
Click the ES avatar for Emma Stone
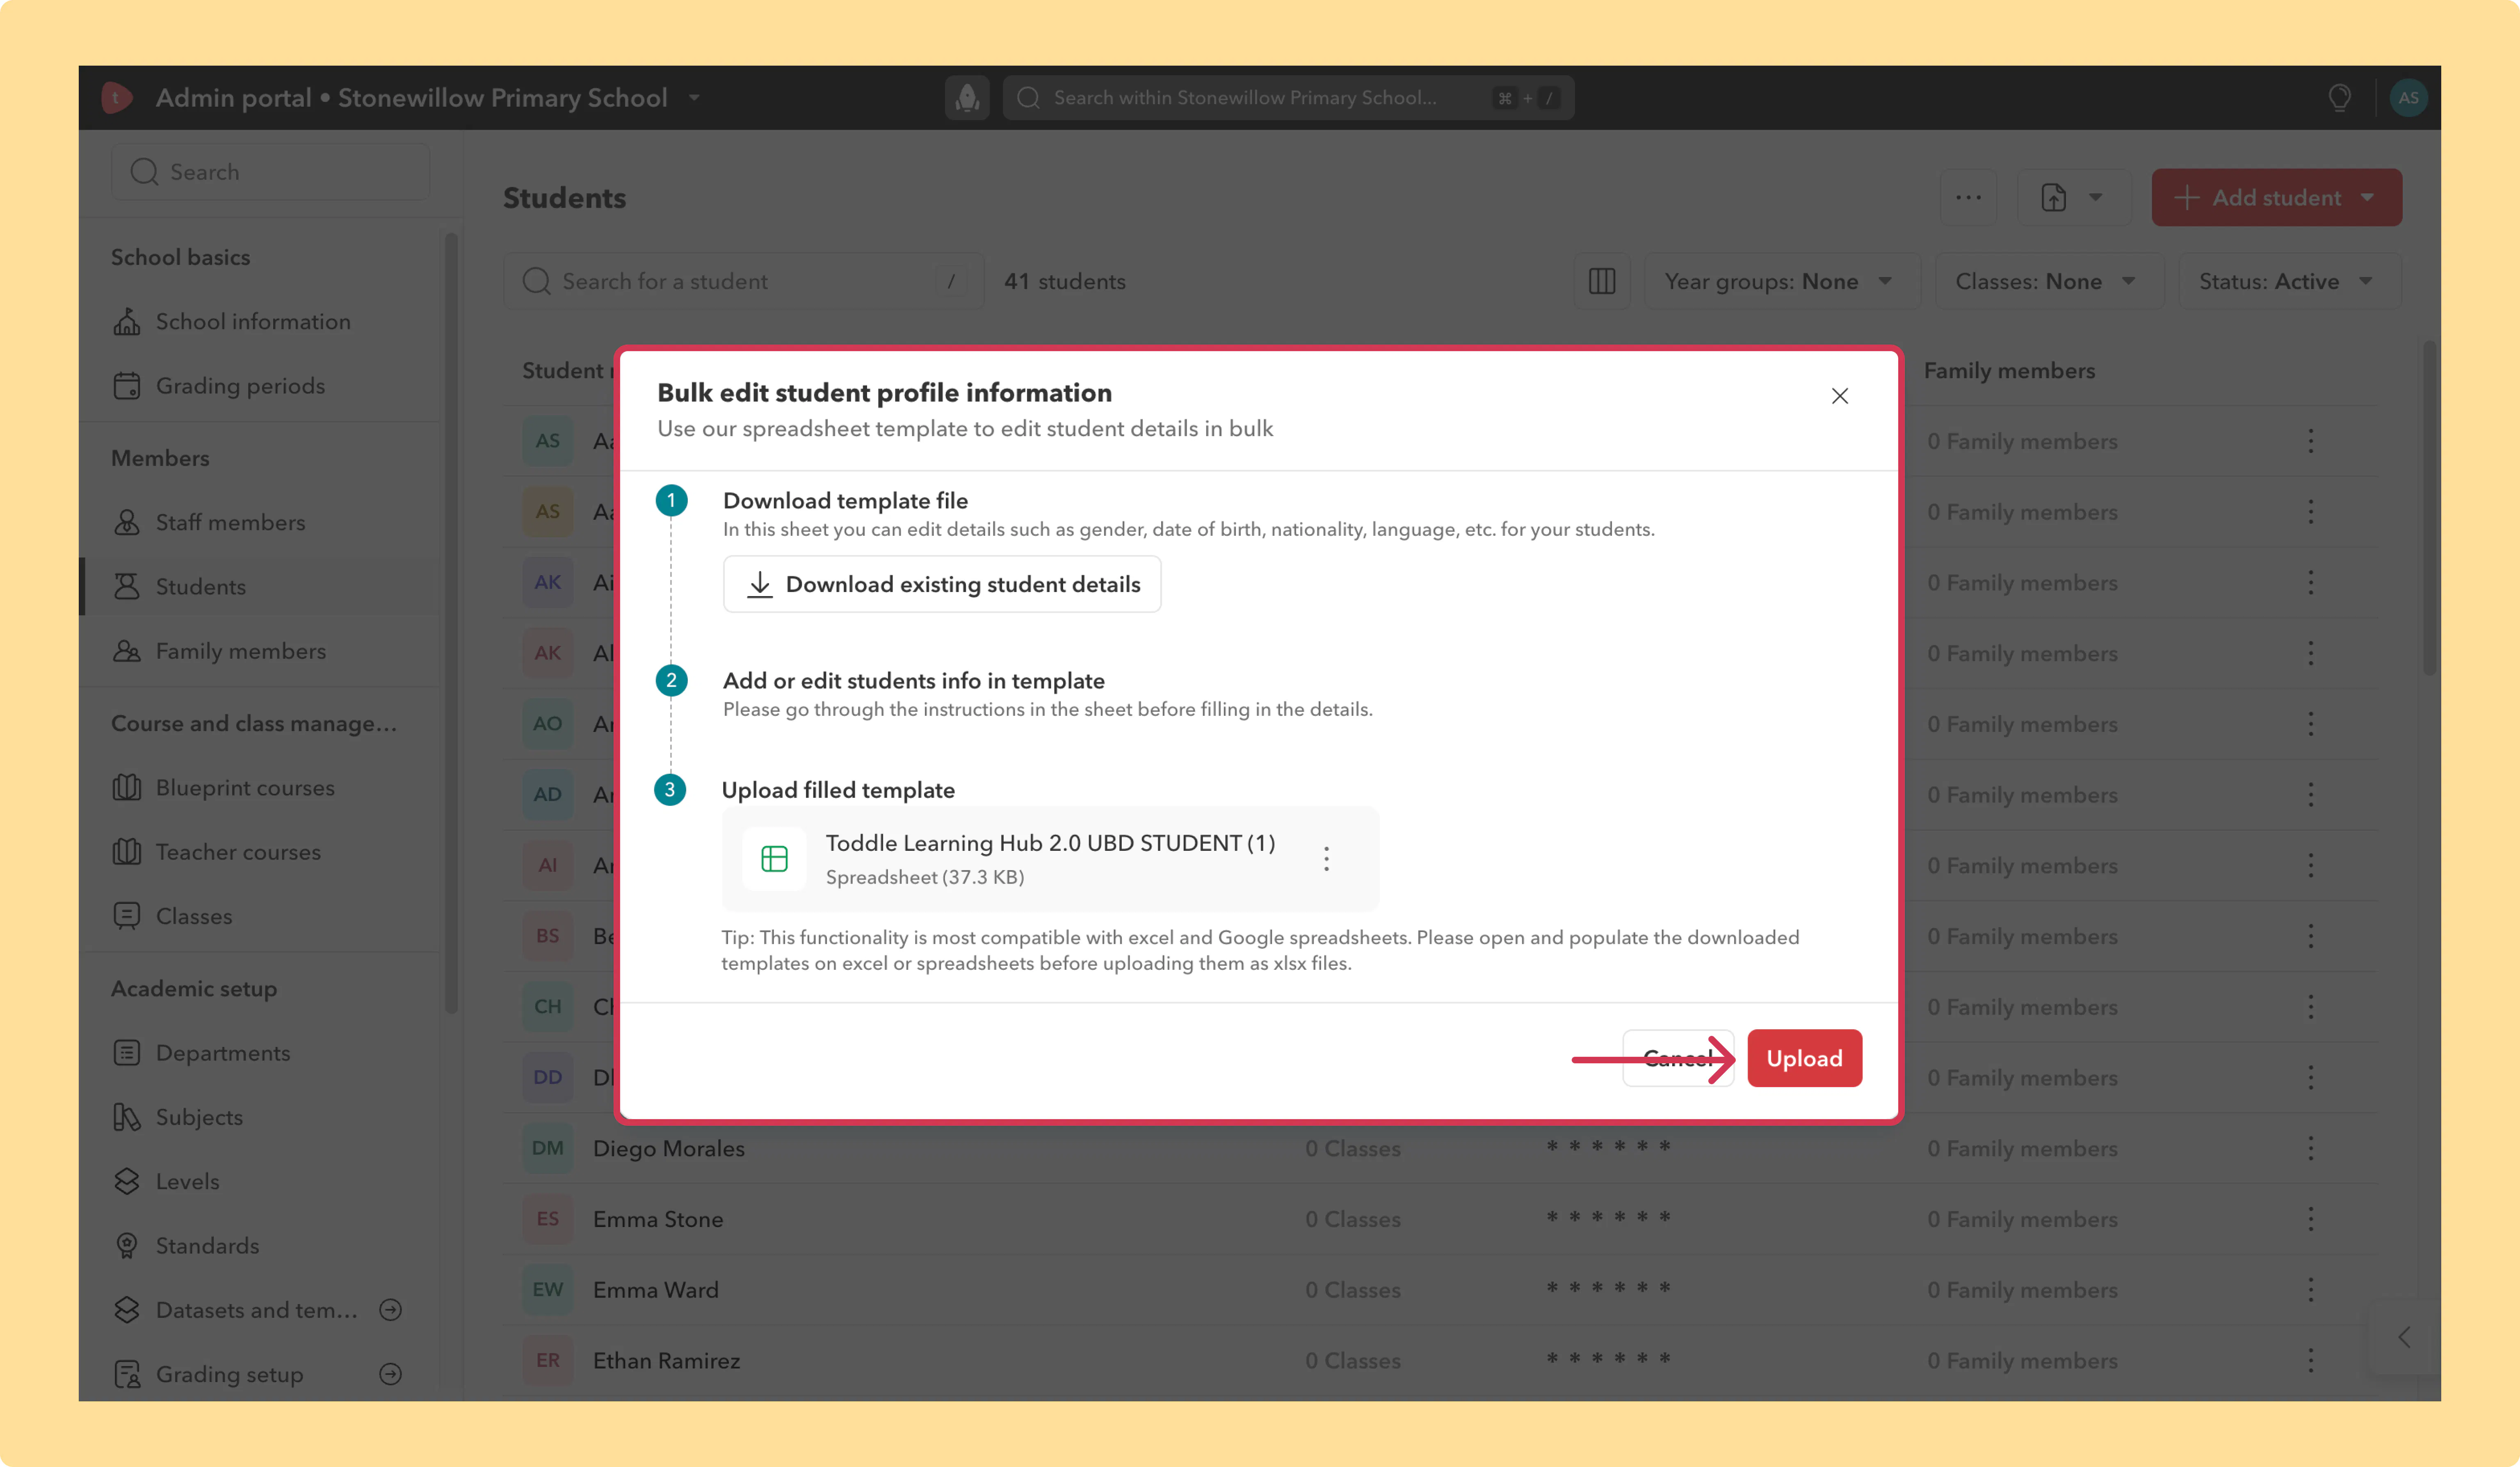pos(548,1219)
